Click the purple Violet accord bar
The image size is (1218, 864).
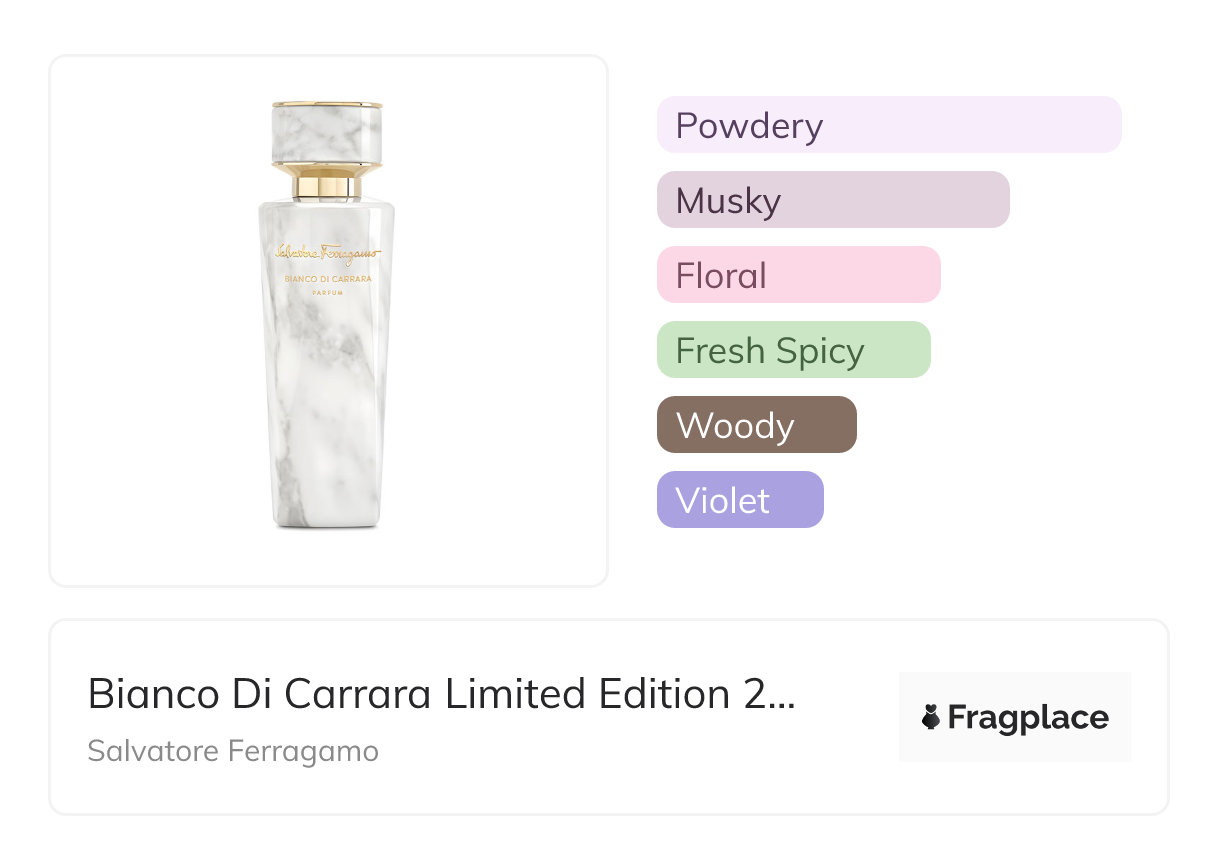[739, 500]
